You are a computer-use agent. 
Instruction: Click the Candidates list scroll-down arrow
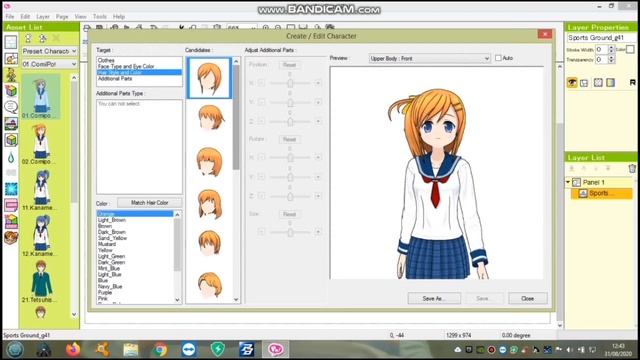point(236,300)
